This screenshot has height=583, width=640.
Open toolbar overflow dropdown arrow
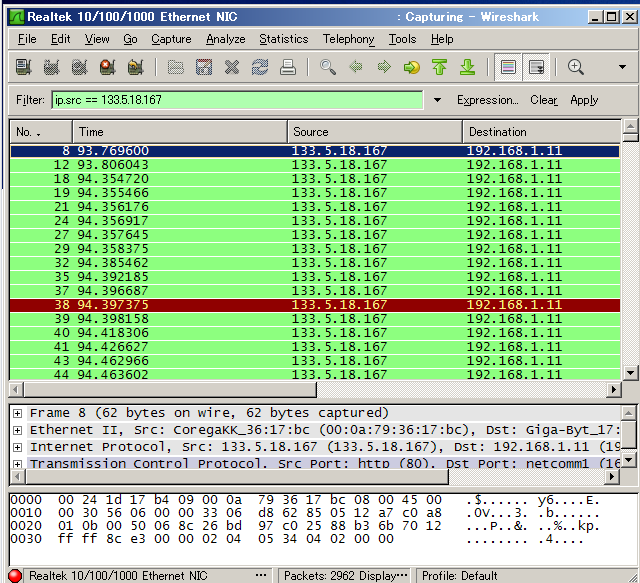click(622, 67)
